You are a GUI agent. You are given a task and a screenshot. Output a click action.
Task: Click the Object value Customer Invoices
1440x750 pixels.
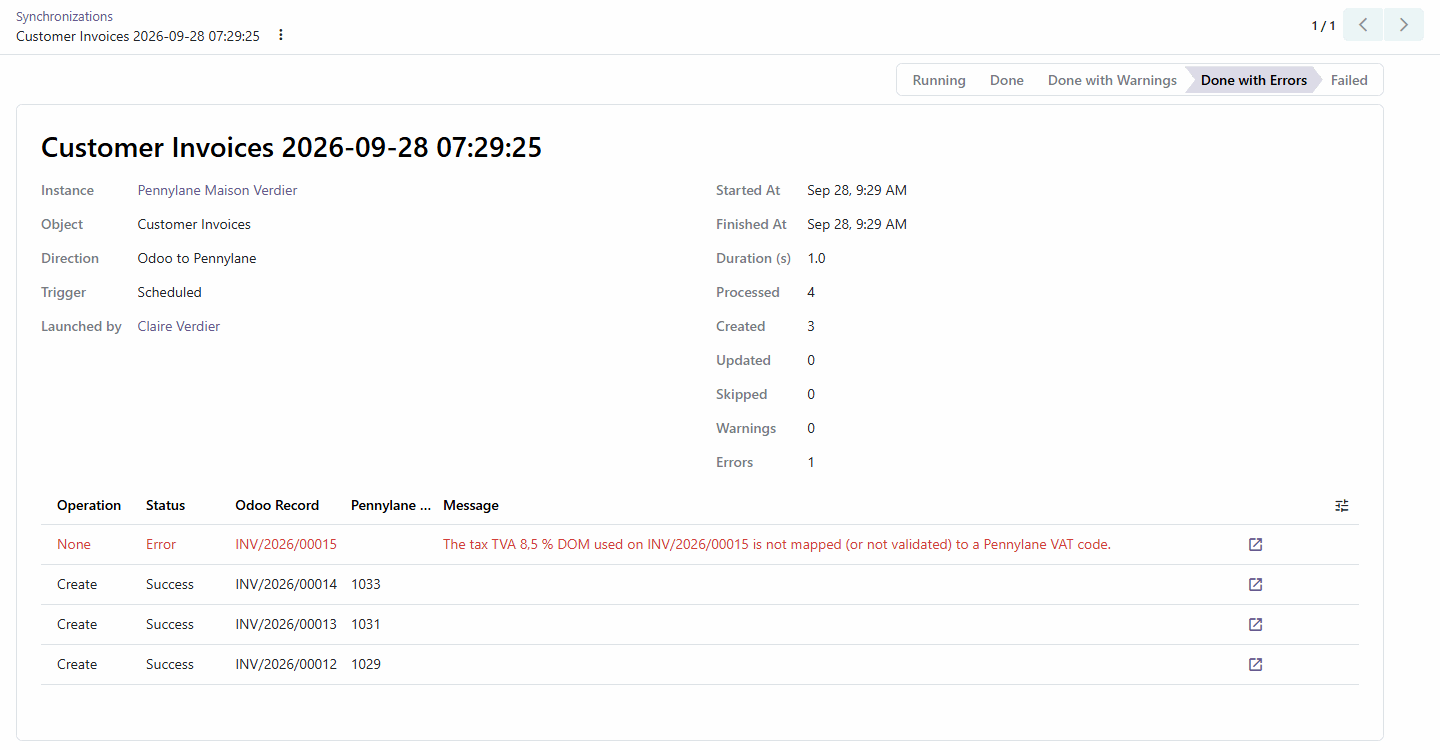point(194,224)
